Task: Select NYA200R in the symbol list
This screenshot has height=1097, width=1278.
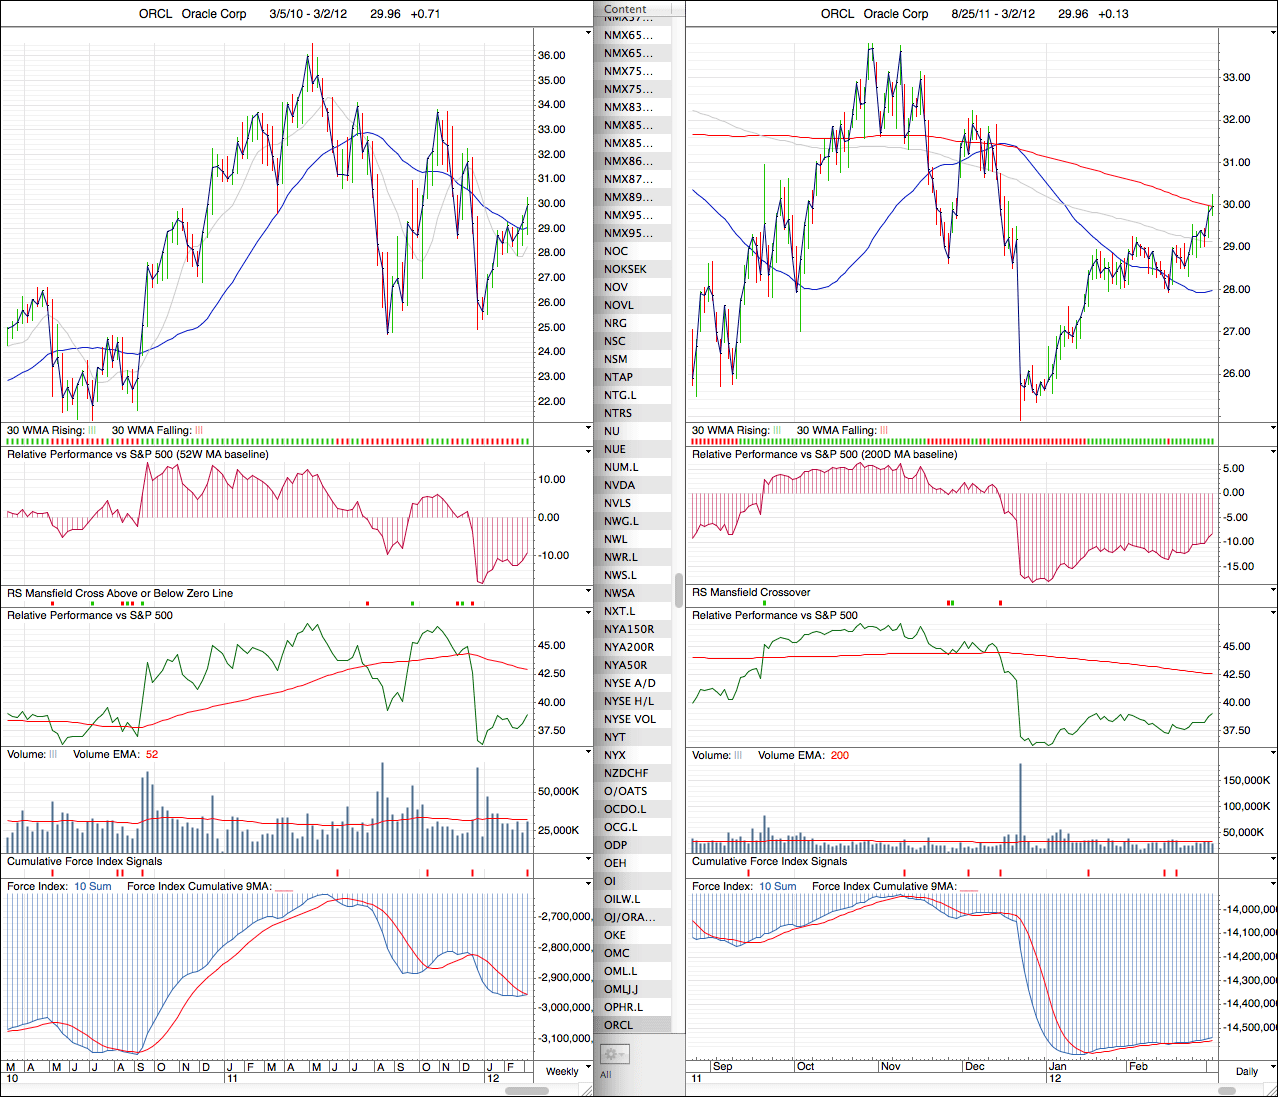Action: tap(634, 647)
